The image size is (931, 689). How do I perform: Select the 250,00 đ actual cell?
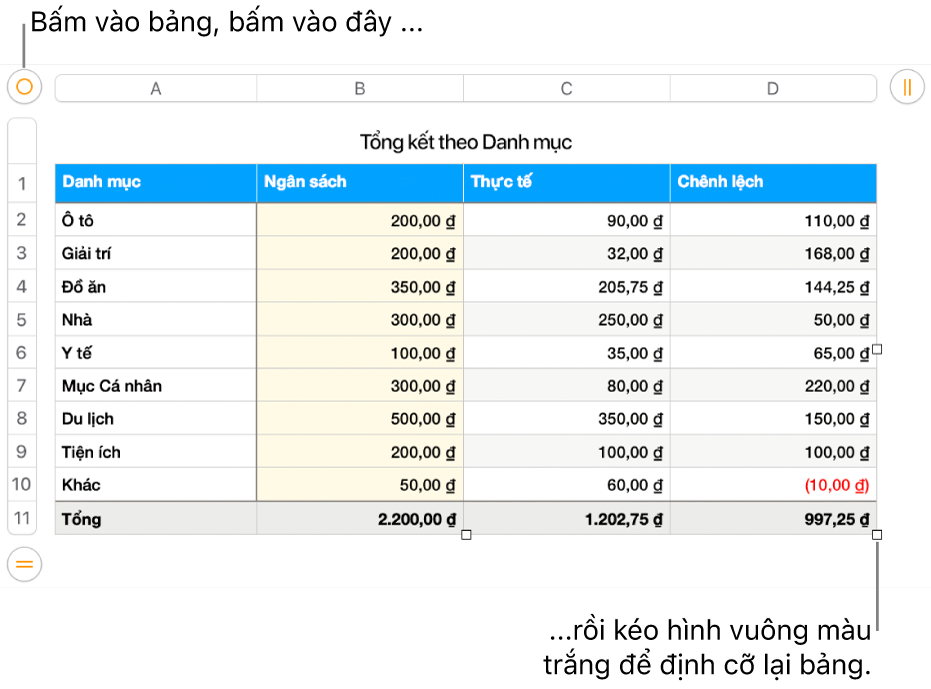(x=566, y=320)
